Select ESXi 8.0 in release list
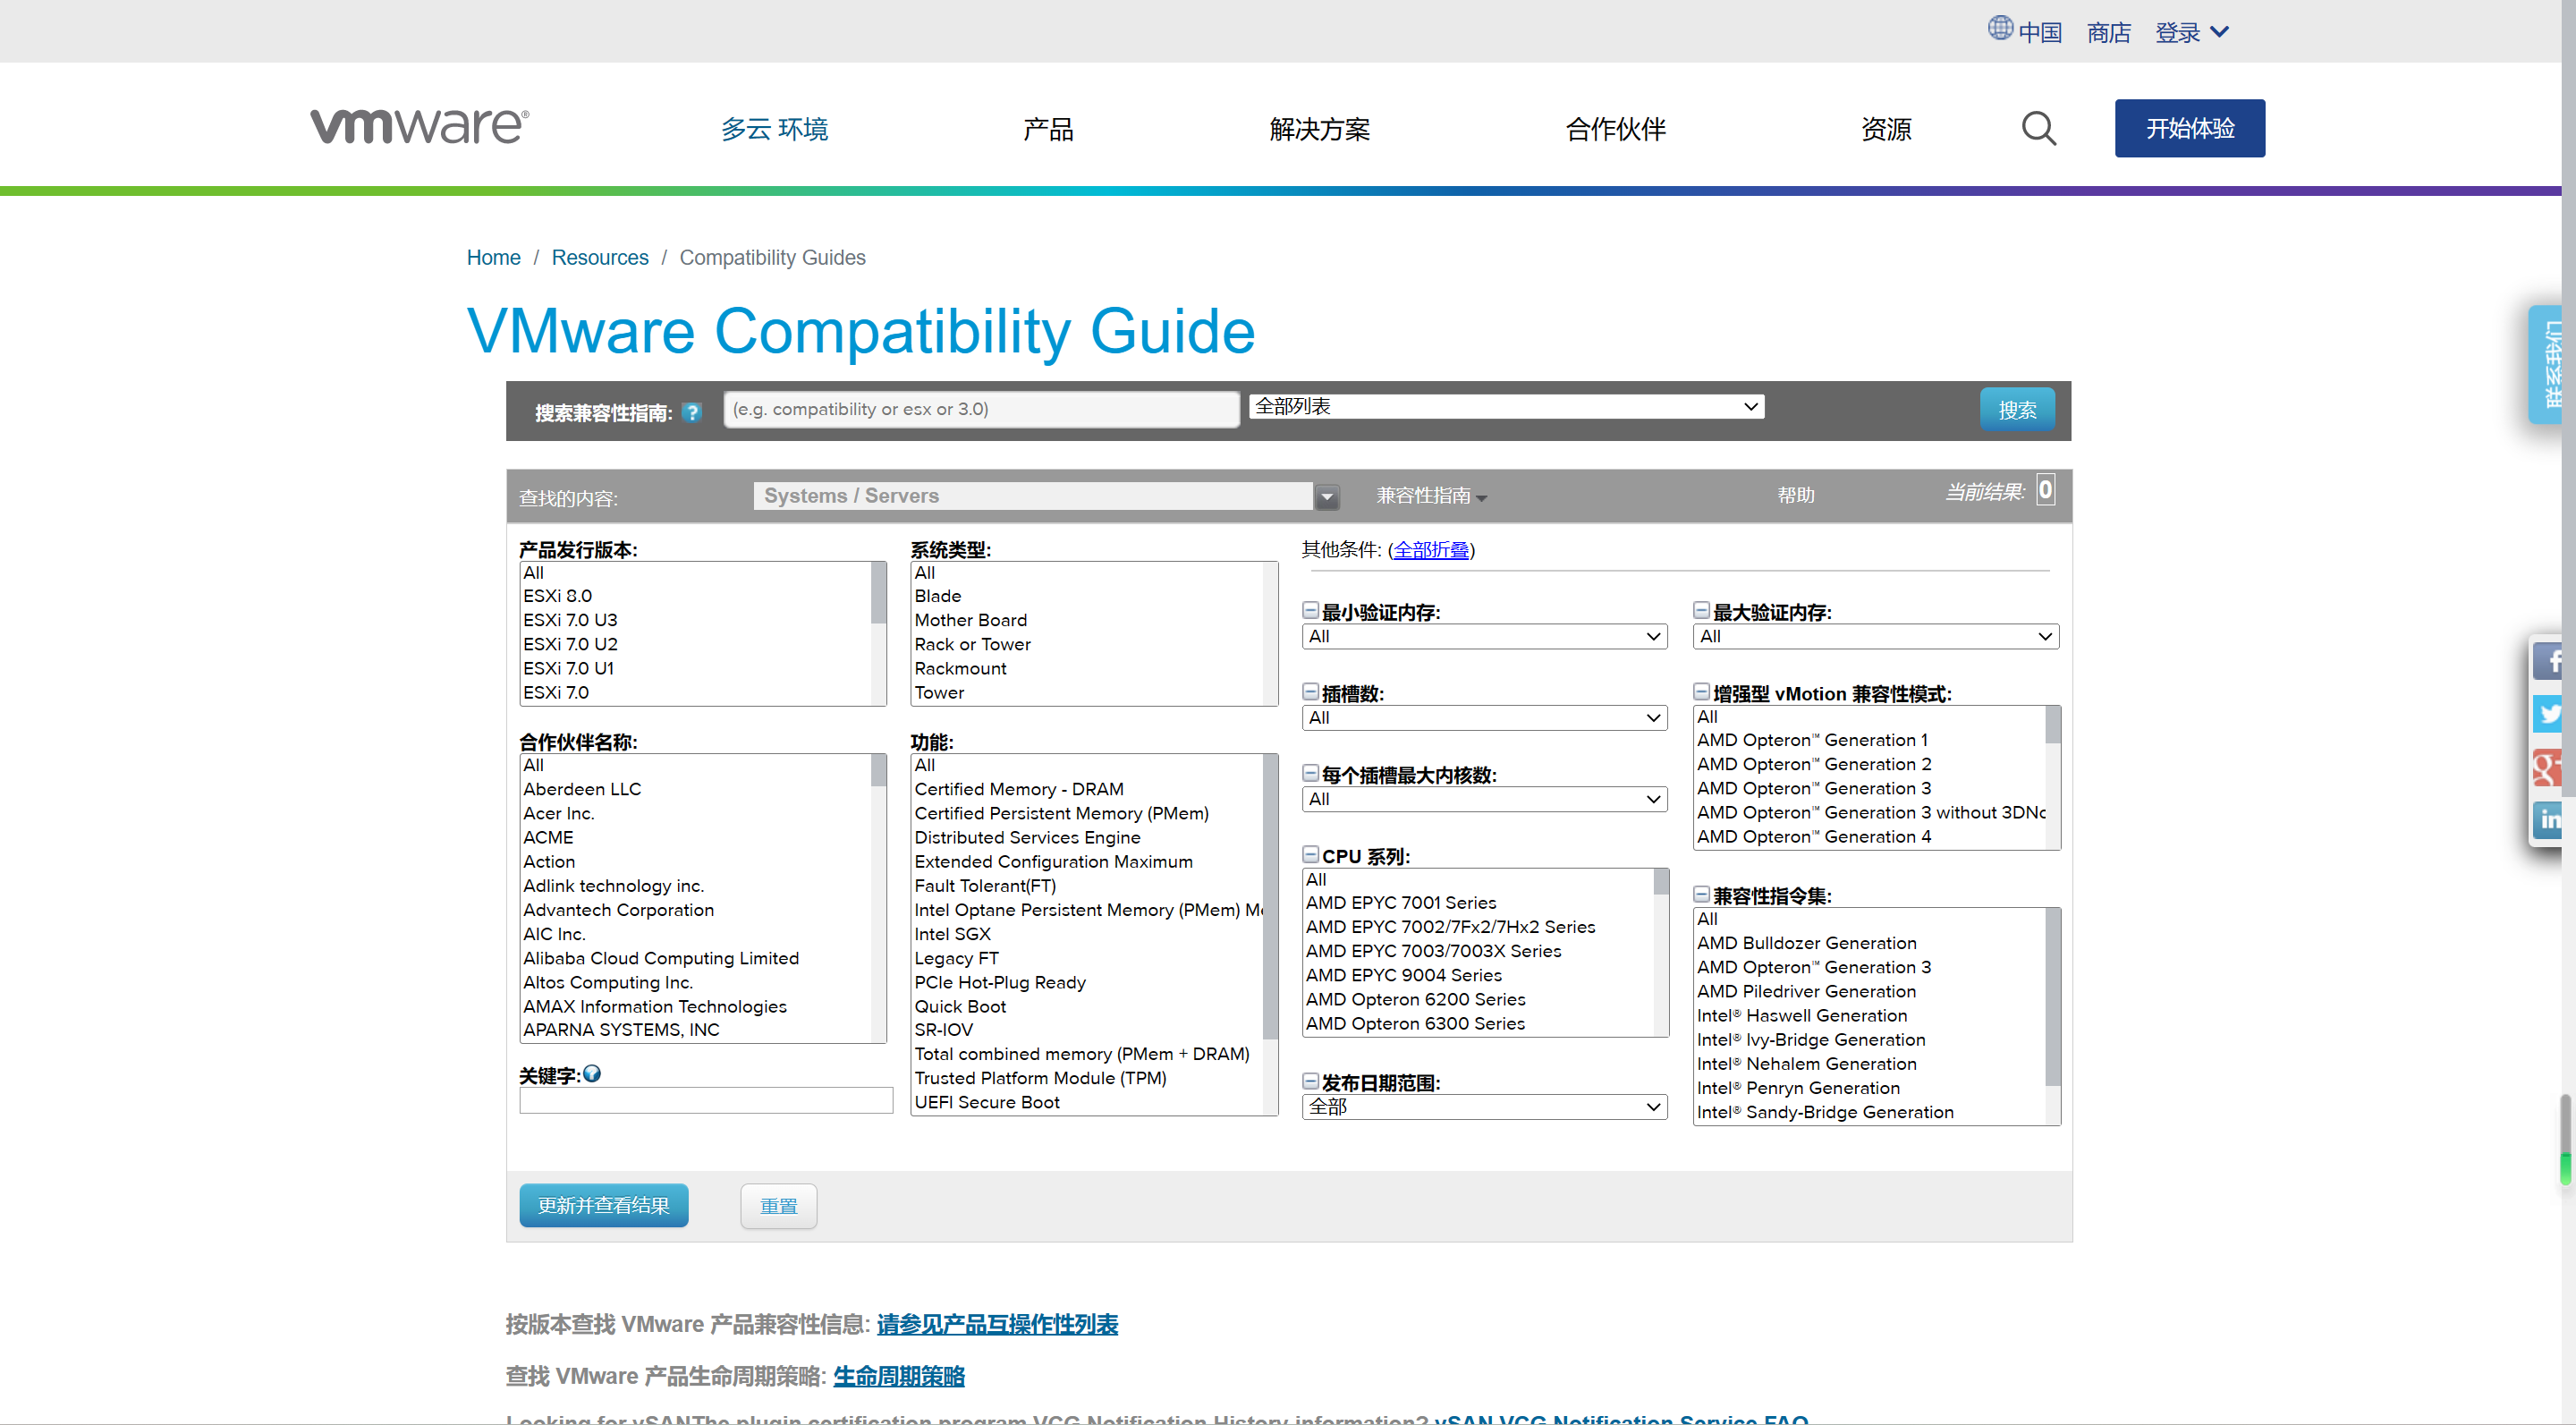Viewport: 2576px width, 1425px height. coord(695,596)
